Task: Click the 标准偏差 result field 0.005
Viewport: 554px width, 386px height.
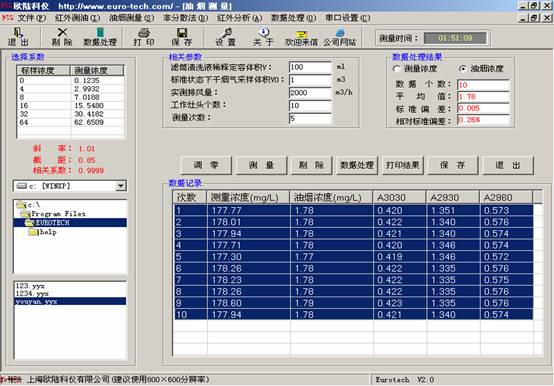Action: click(483, 108)
